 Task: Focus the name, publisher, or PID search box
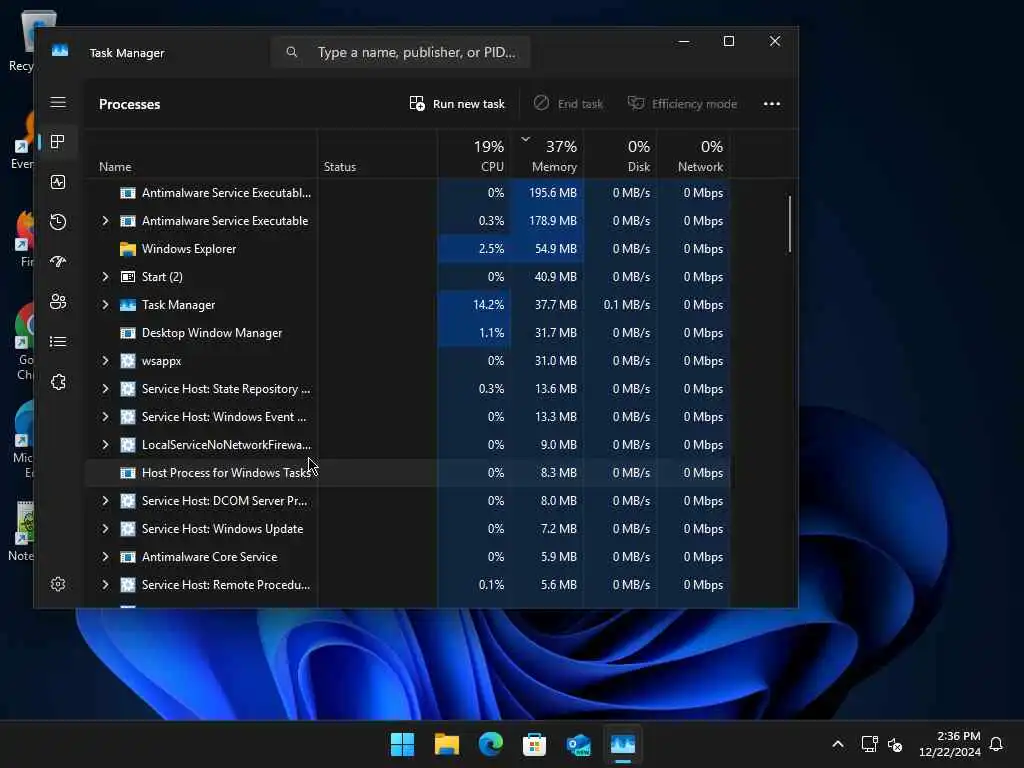pyautogui.click(x=400, y=52)
